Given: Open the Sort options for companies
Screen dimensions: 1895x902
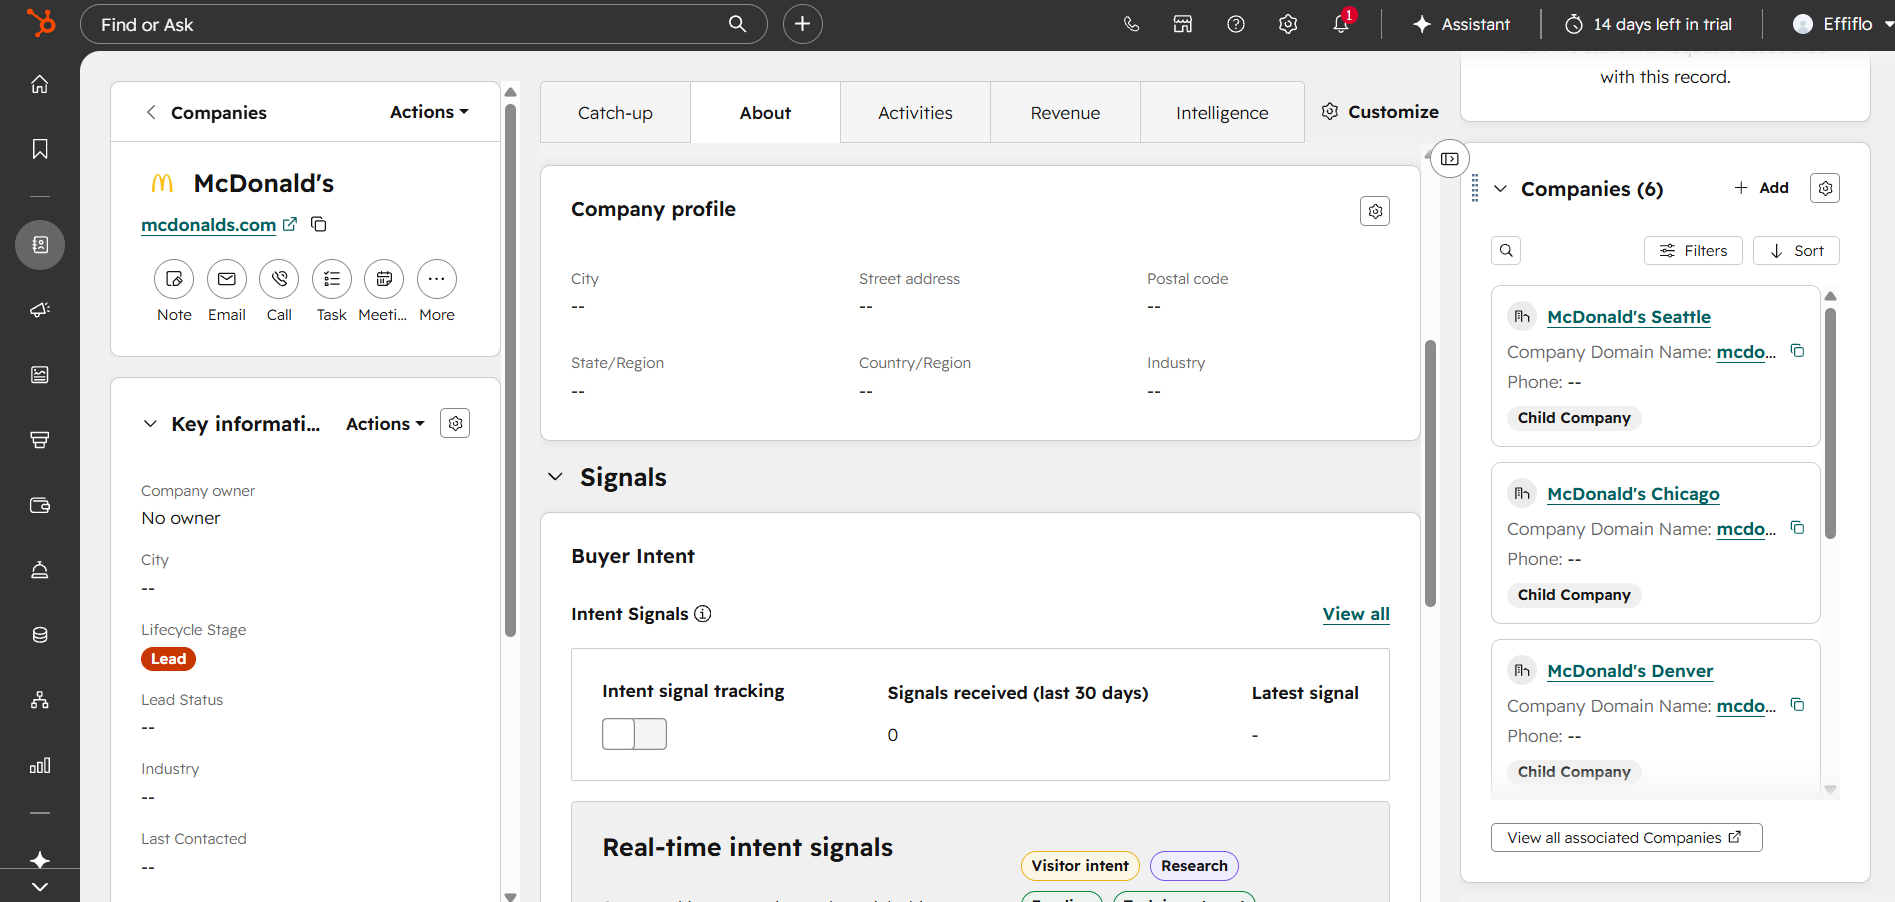Looking at the screenshot, I should tap(1796, 251).
